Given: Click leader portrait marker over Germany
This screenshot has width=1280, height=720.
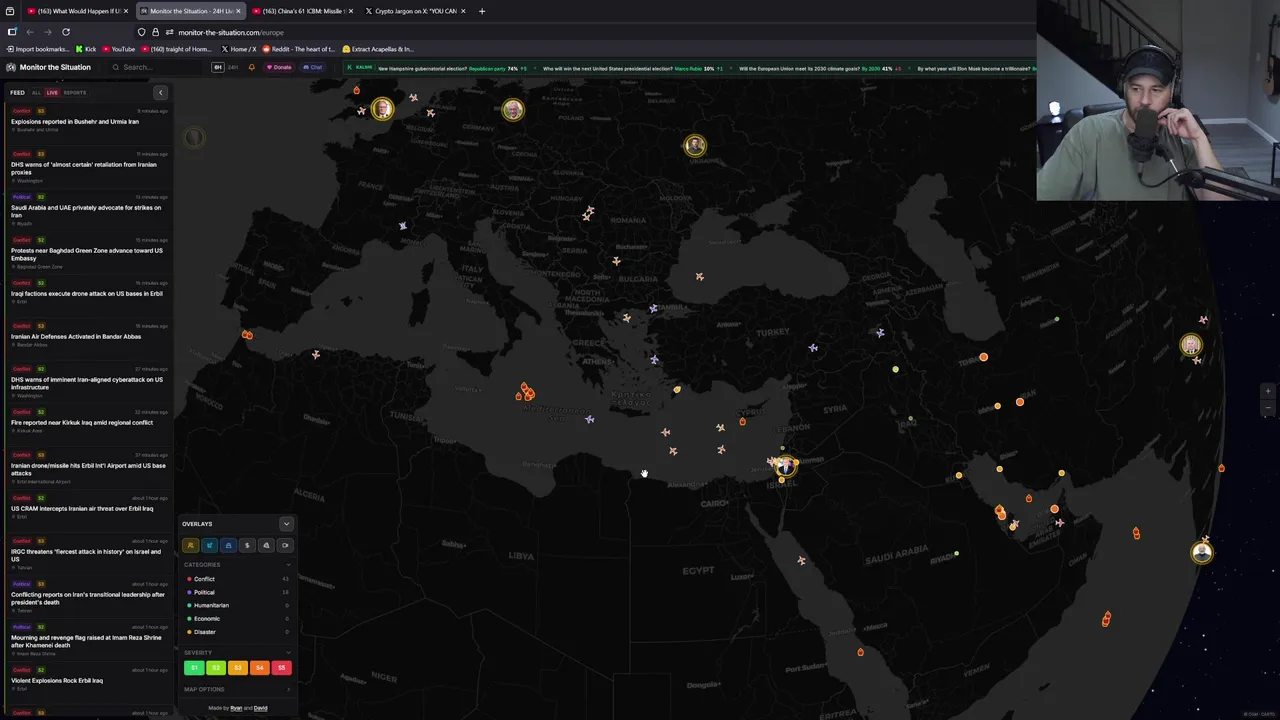Looking at the screenshot, I should point(513,109).
